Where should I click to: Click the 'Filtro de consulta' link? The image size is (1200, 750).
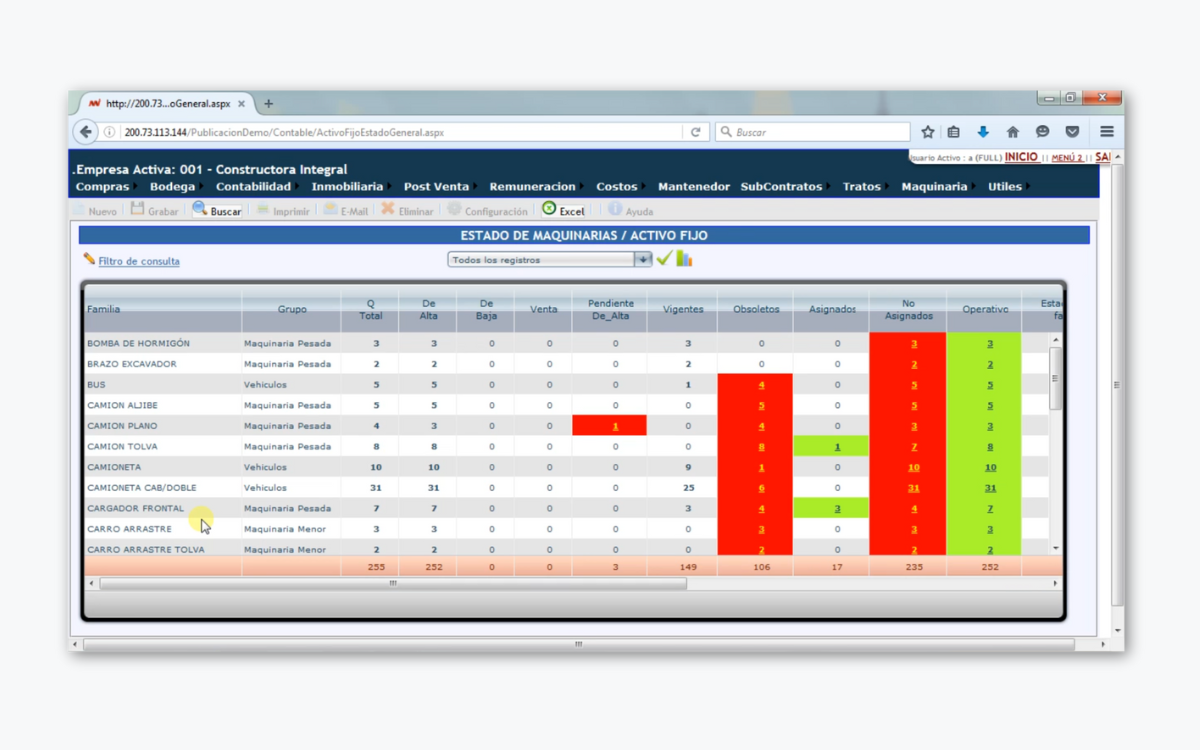138,261
